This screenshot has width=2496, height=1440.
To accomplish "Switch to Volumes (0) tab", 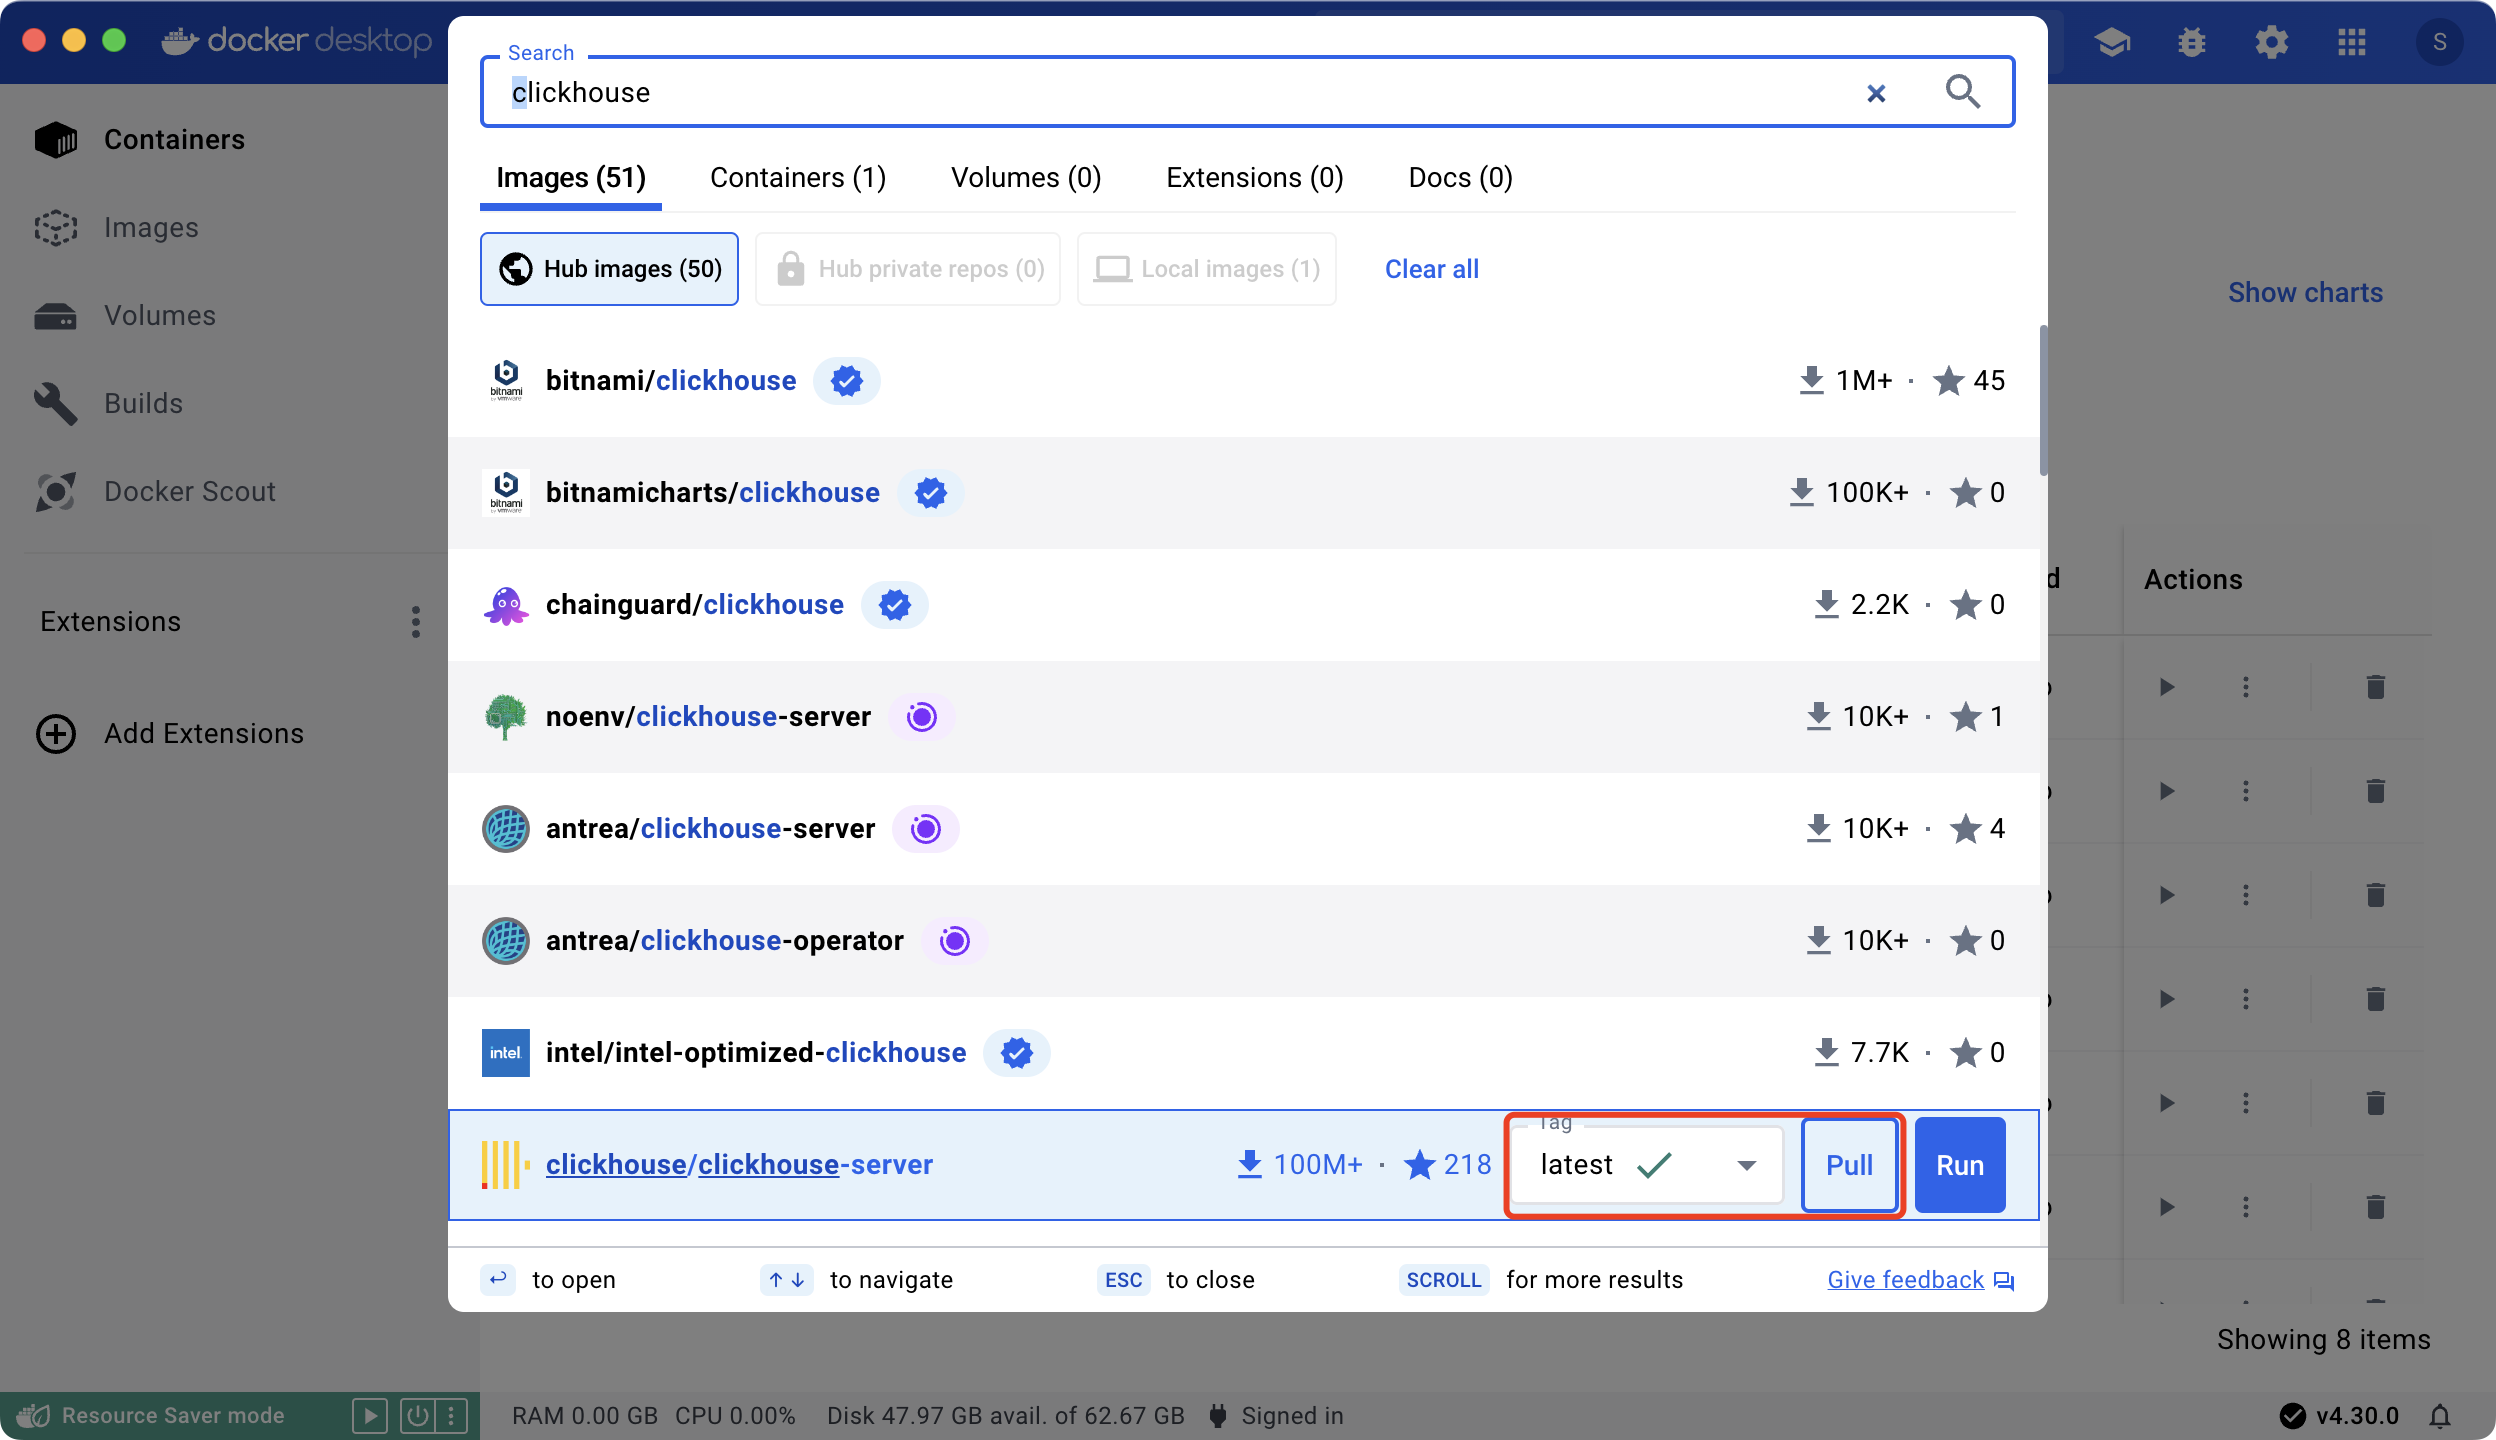I will 1026,178.
